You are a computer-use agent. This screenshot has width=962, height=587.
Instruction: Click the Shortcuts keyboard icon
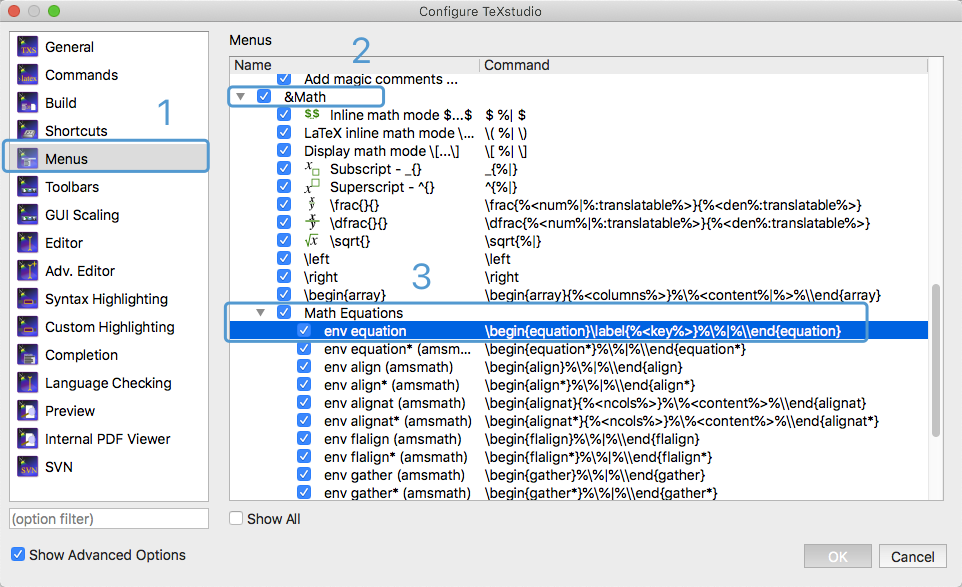pyautogui.click(x=27, y=130)
